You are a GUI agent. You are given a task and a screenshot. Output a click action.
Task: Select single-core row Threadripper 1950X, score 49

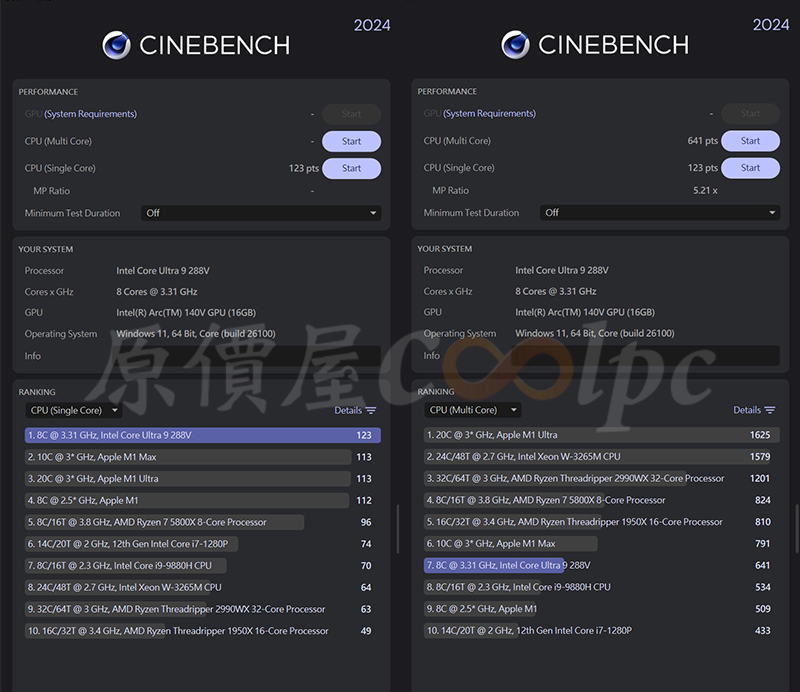(203, 631)
